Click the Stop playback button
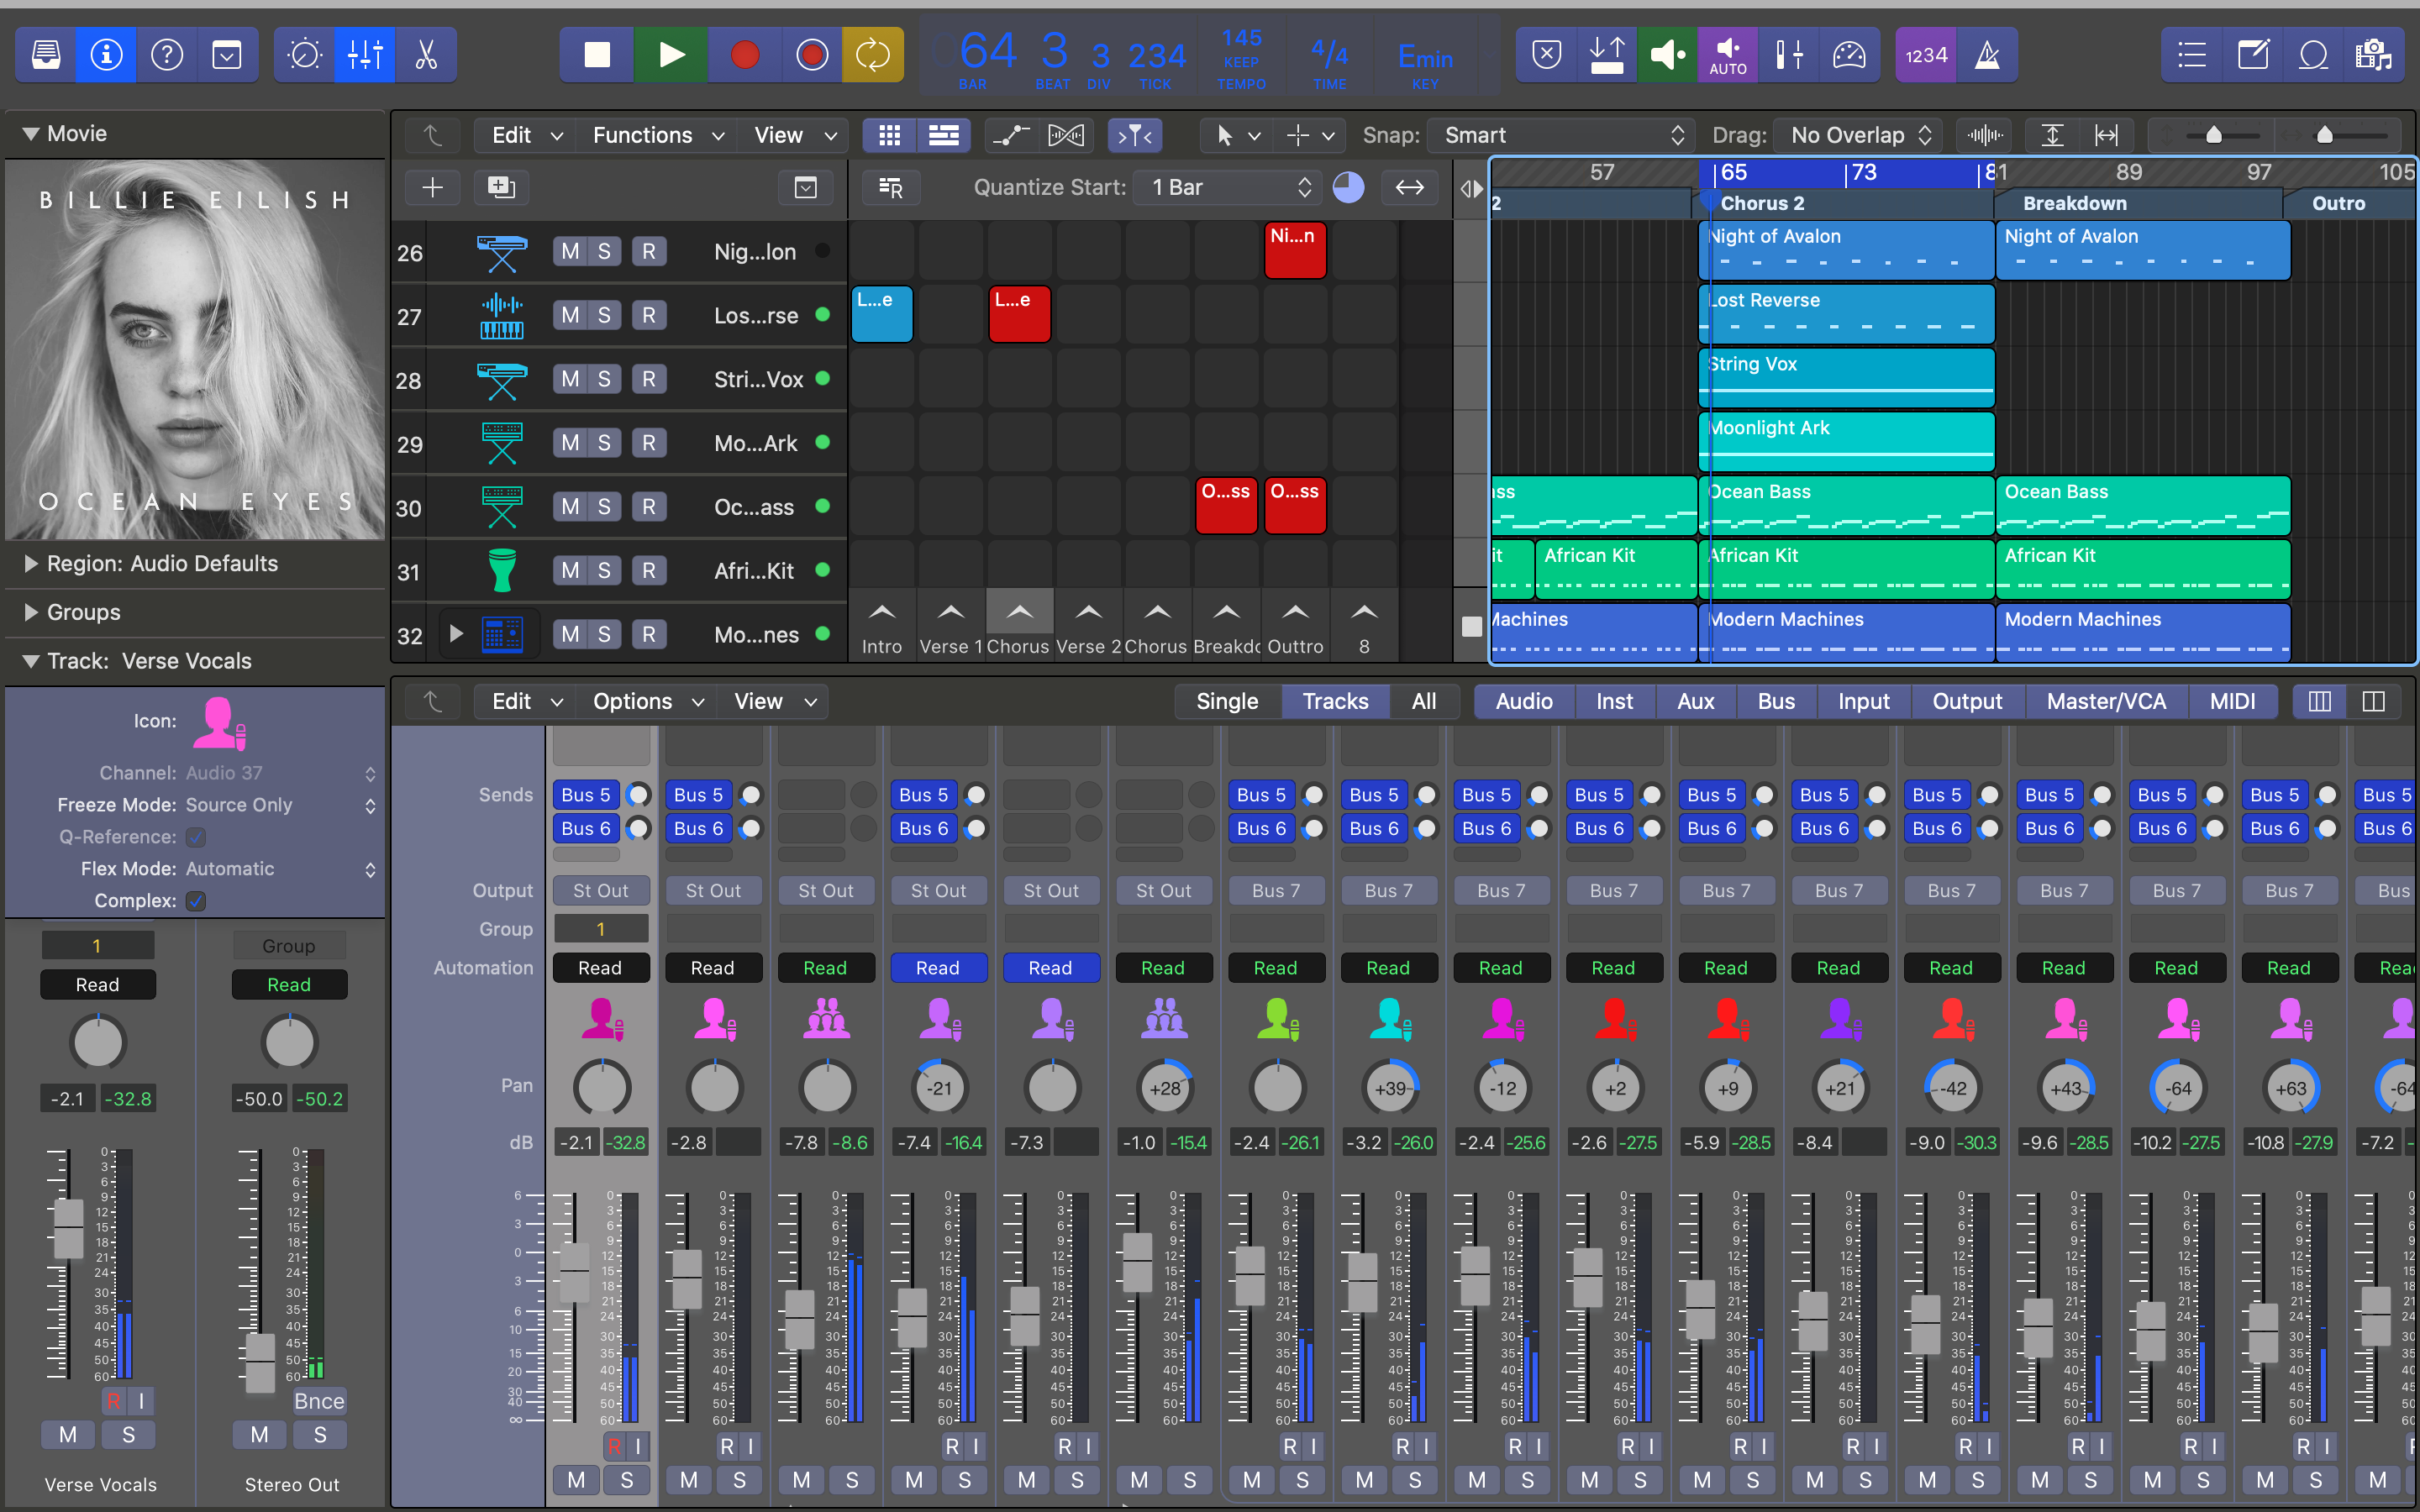 pos(597,55)
